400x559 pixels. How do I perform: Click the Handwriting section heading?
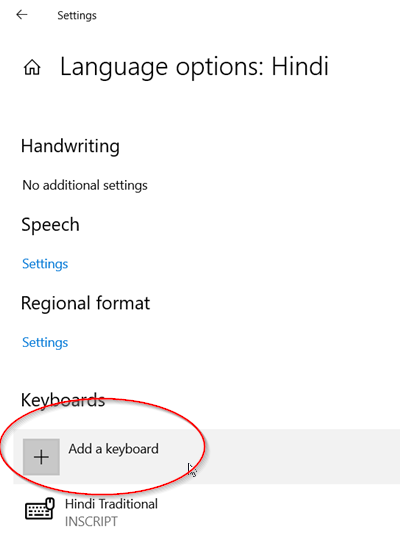[x=70, y=146]
